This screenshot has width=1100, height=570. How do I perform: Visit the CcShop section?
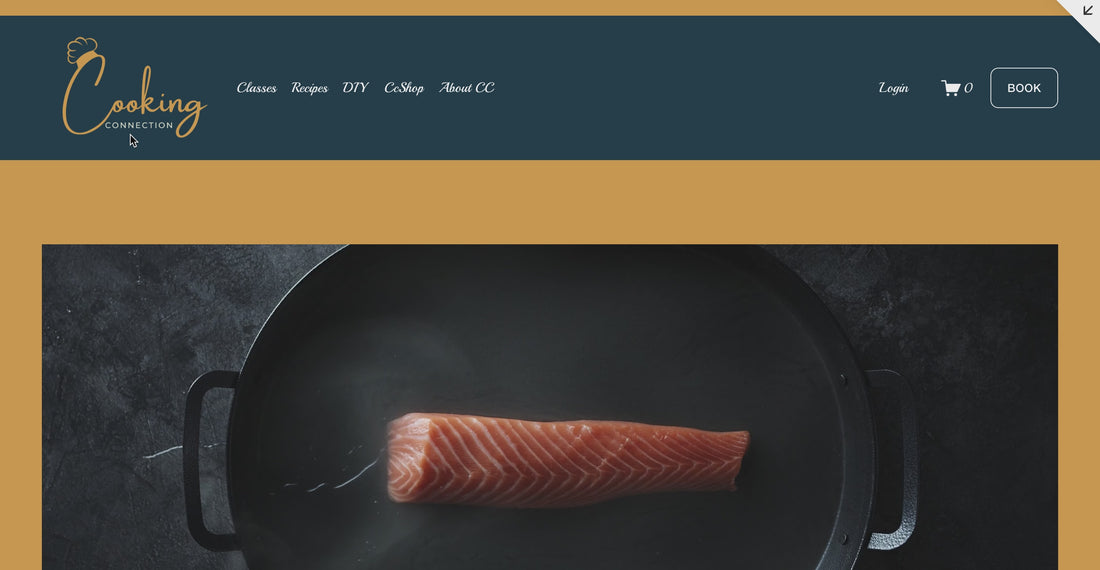(x=404, y=88)
